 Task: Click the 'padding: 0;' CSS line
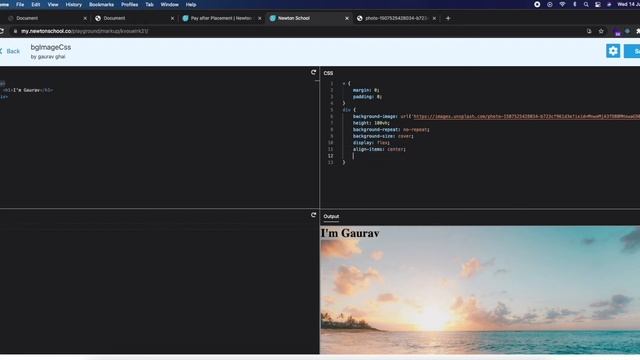click(x=367, y=97)
